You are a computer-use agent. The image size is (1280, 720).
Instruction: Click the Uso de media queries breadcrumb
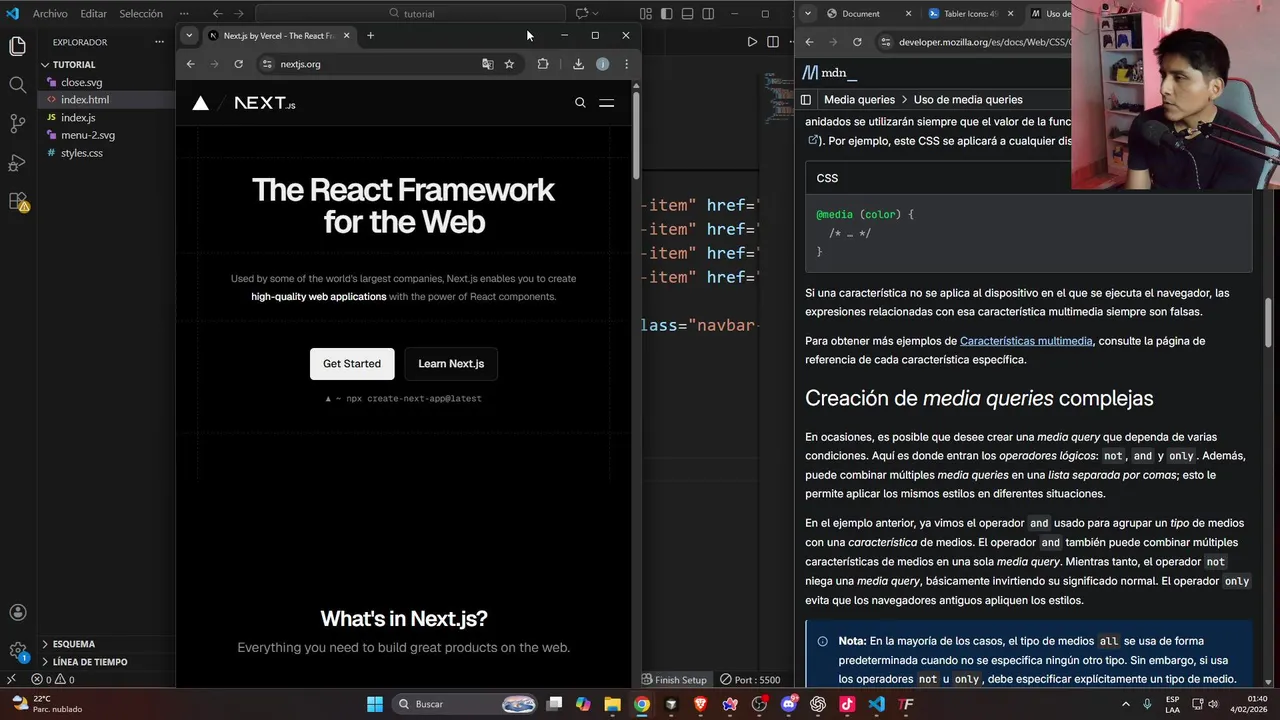(x=968, y=100)
